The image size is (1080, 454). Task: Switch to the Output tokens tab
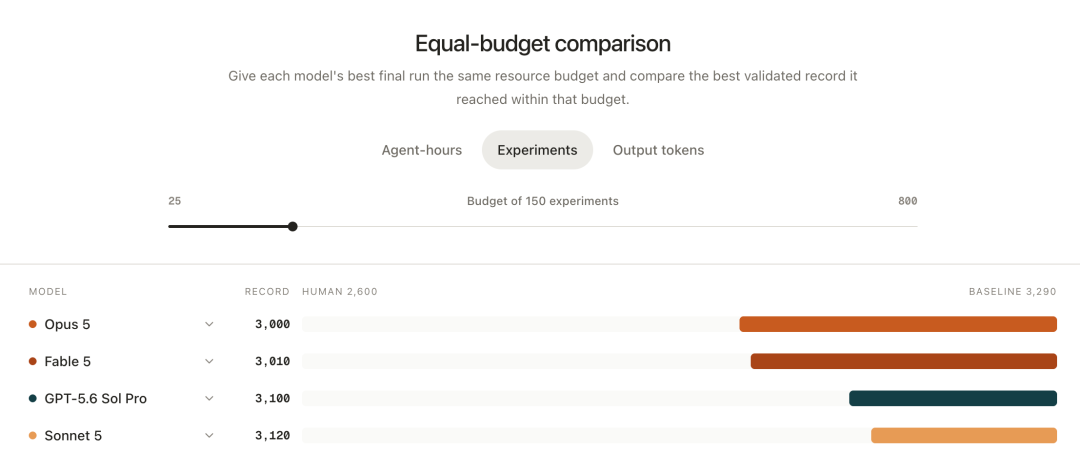(658, 150)
